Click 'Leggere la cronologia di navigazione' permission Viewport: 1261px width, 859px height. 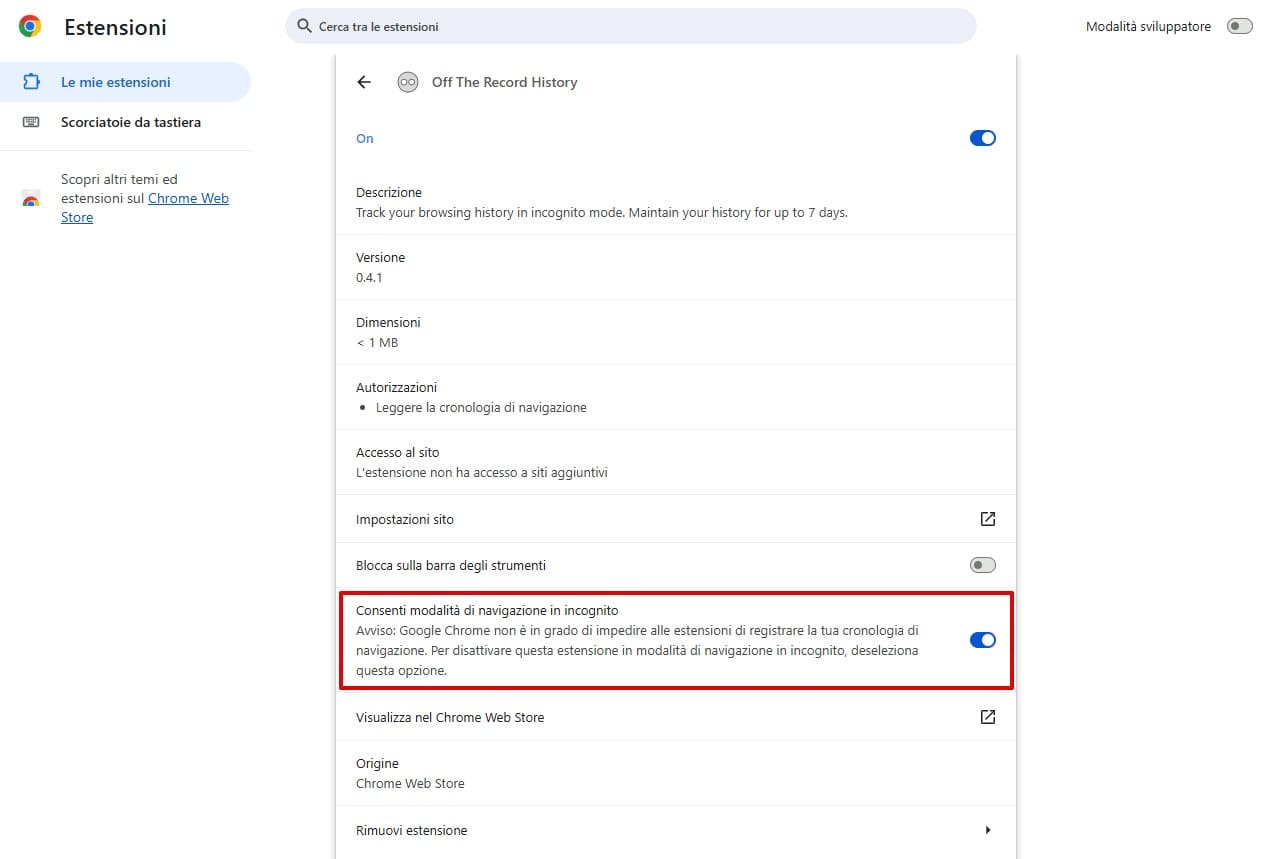point(481,407)
